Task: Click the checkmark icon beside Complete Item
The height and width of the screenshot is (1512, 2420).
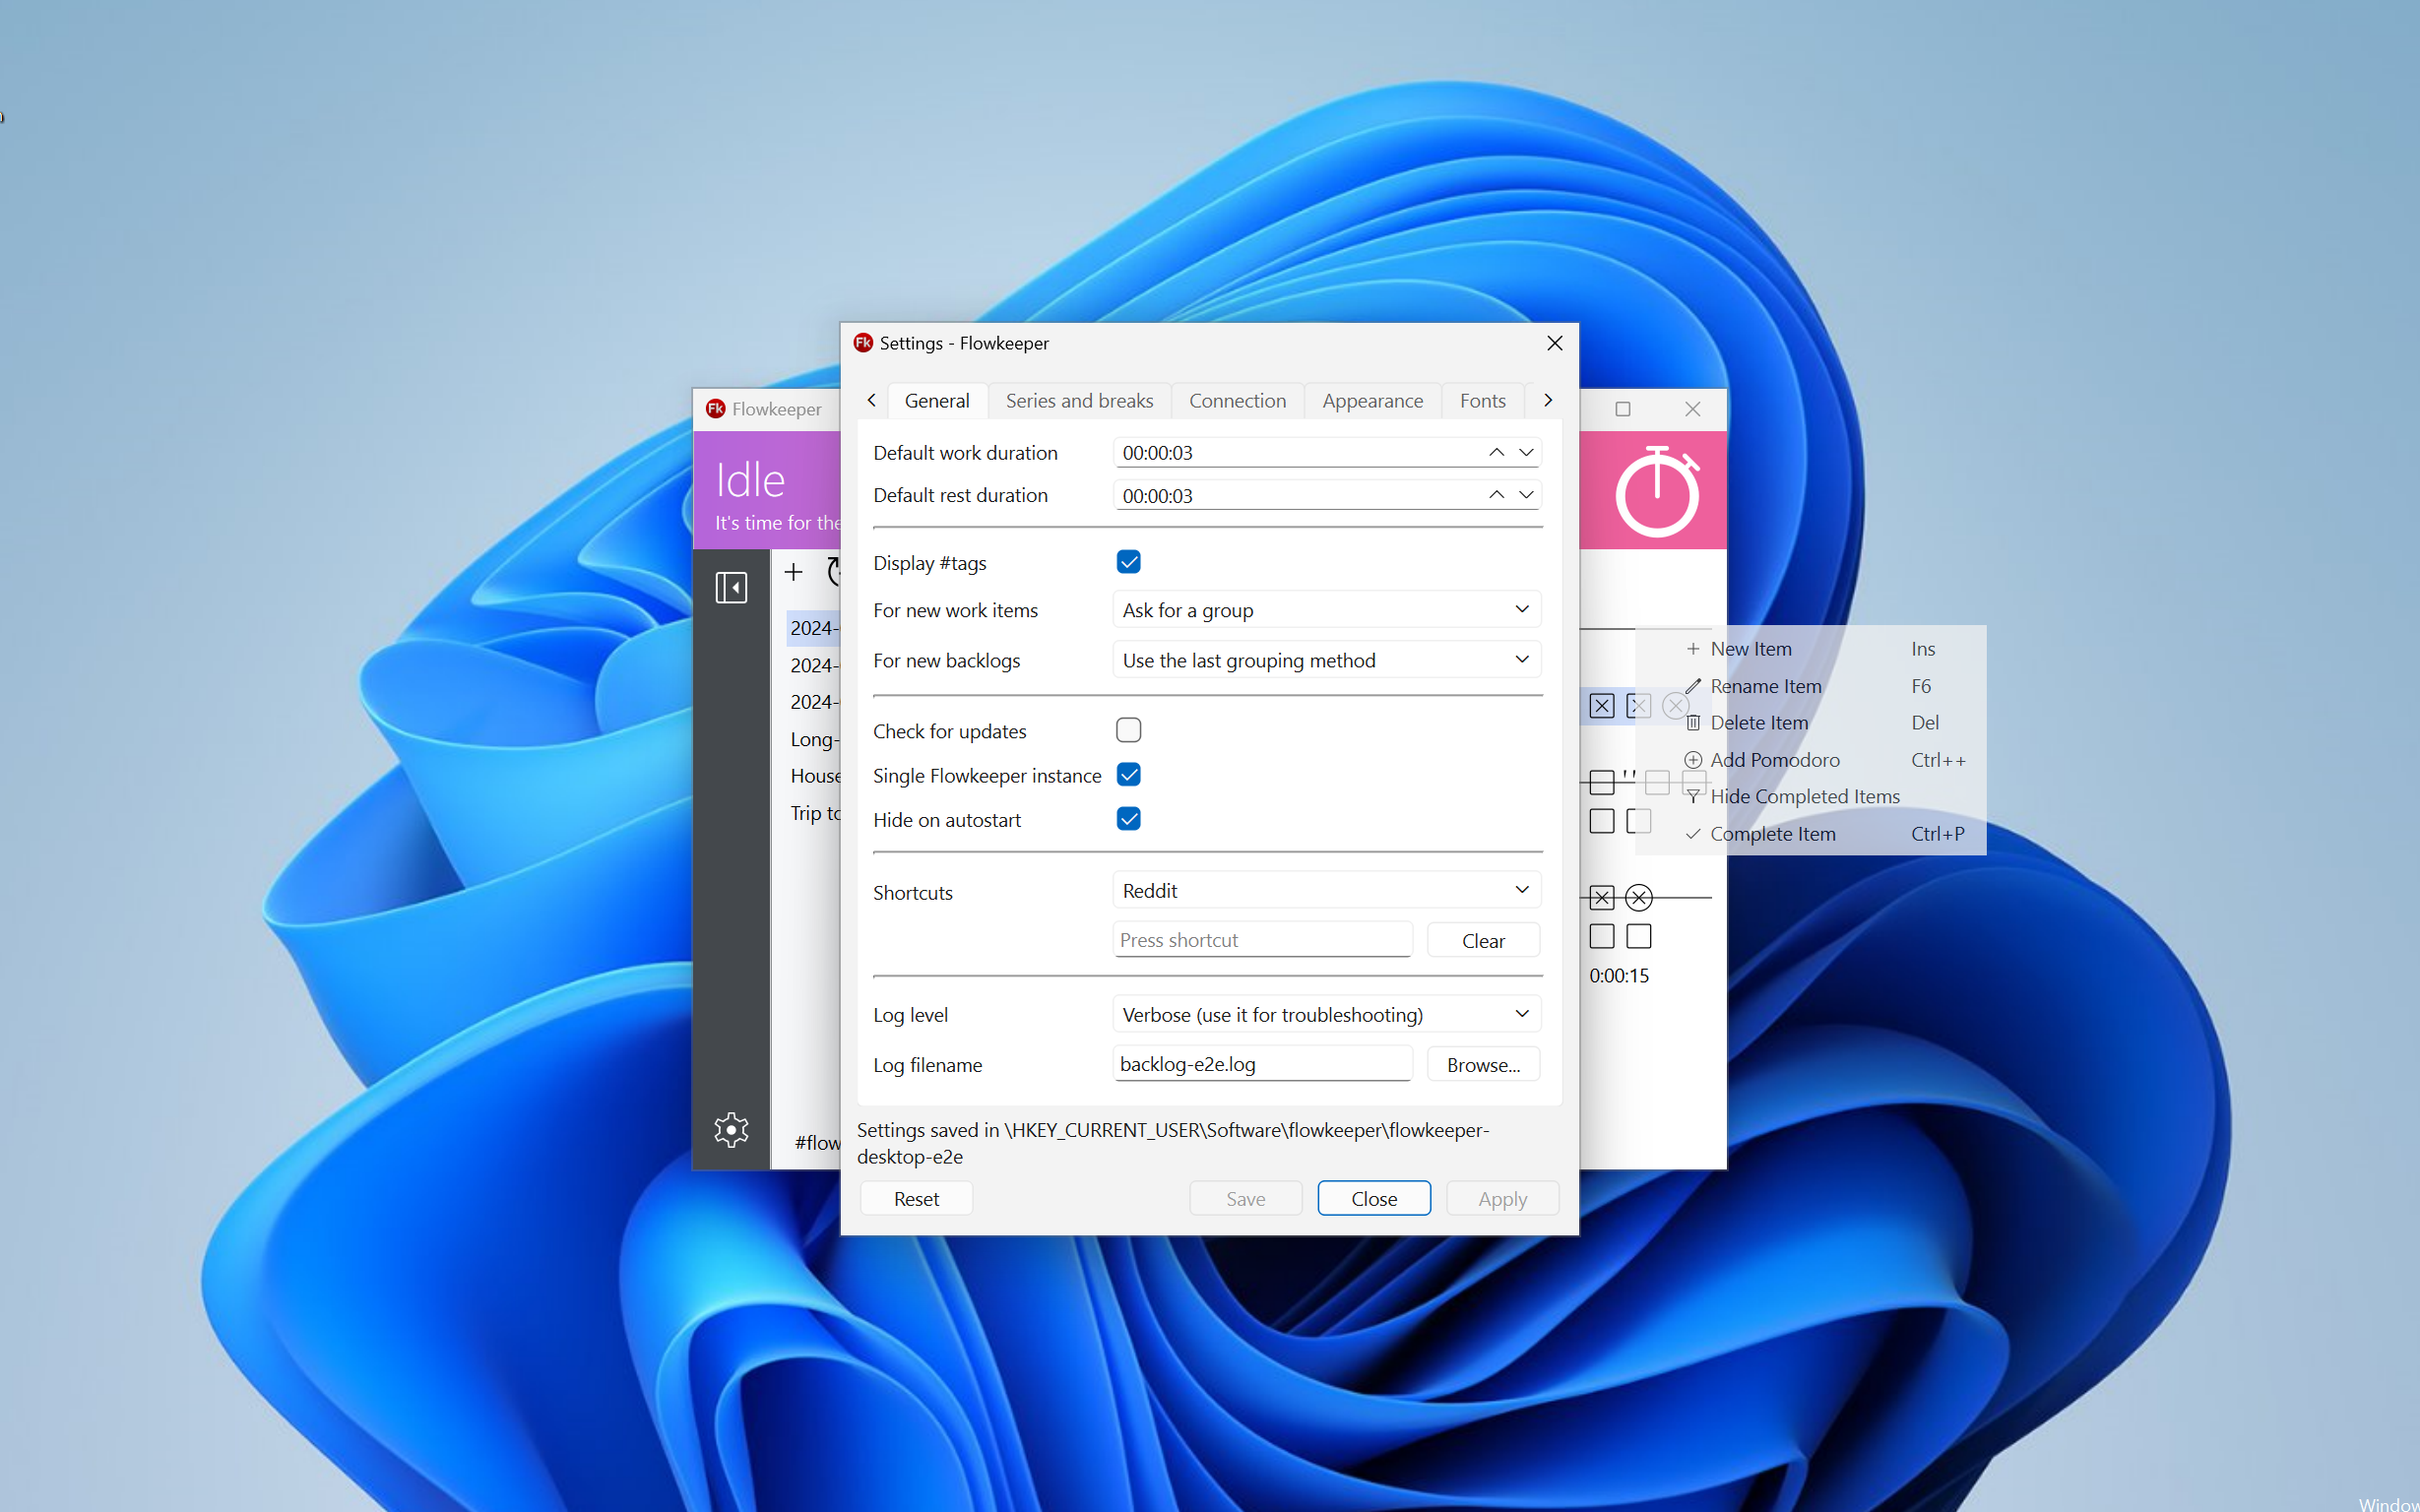Action: click(1693, 834)
